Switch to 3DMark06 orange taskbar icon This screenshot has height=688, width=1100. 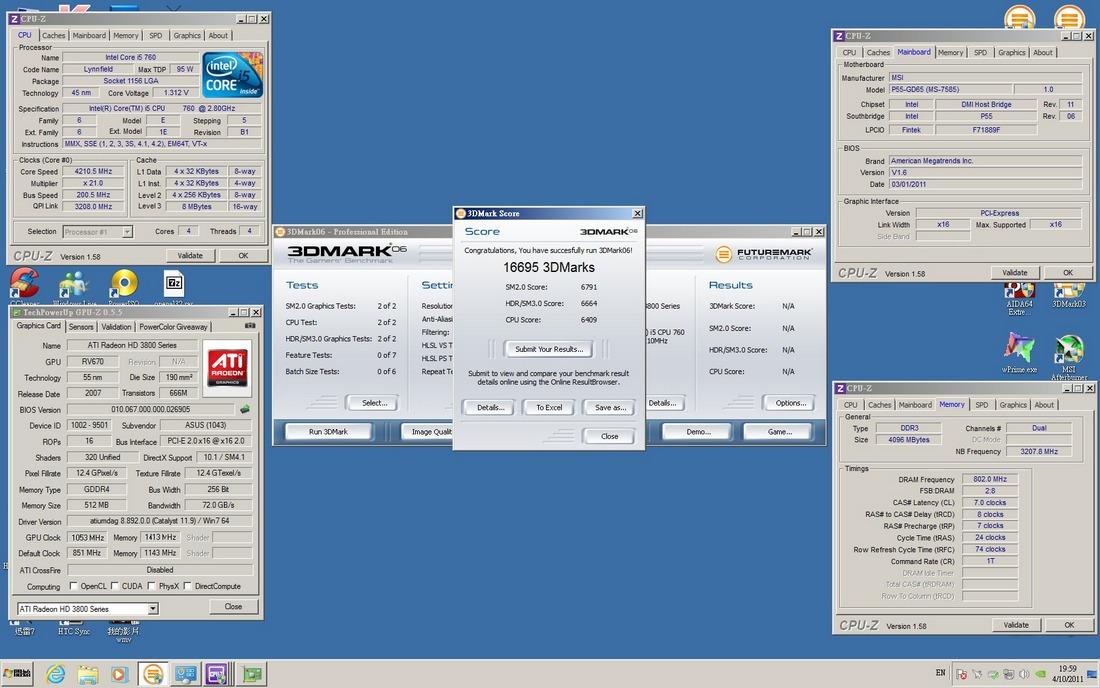coord(152,675)
